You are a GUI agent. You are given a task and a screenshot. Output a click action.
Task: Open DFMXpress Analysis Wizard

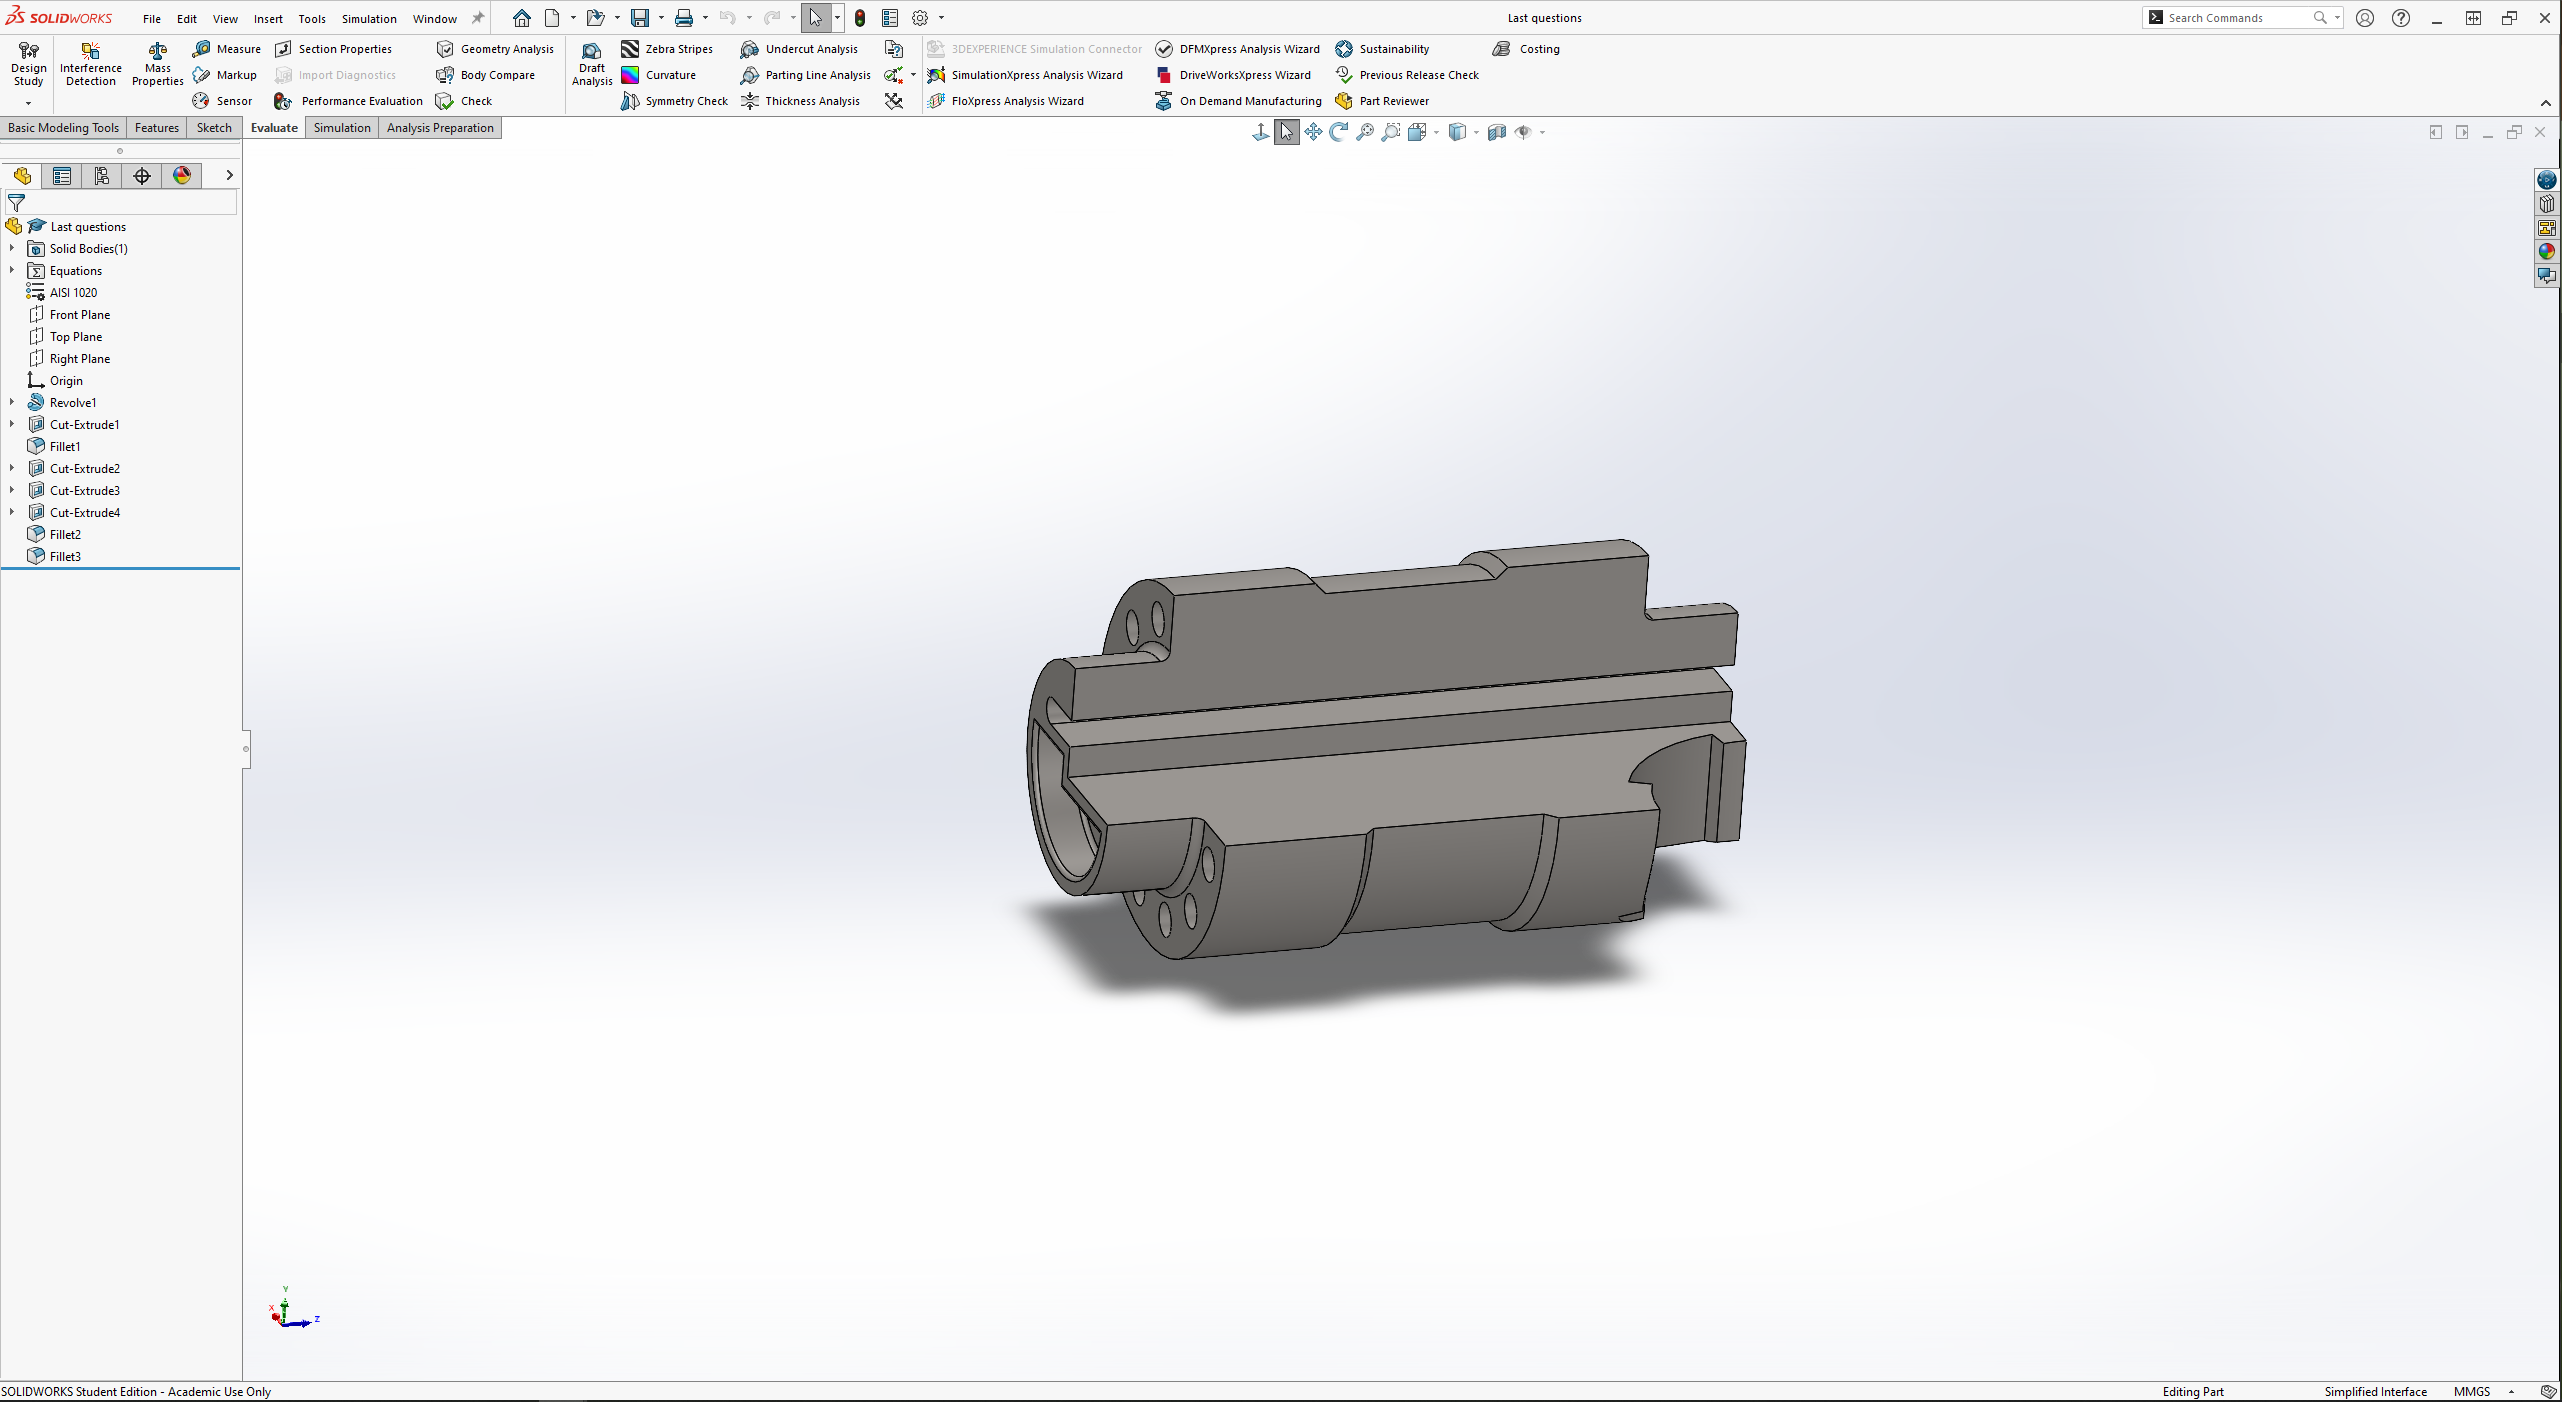(1238, 49)
